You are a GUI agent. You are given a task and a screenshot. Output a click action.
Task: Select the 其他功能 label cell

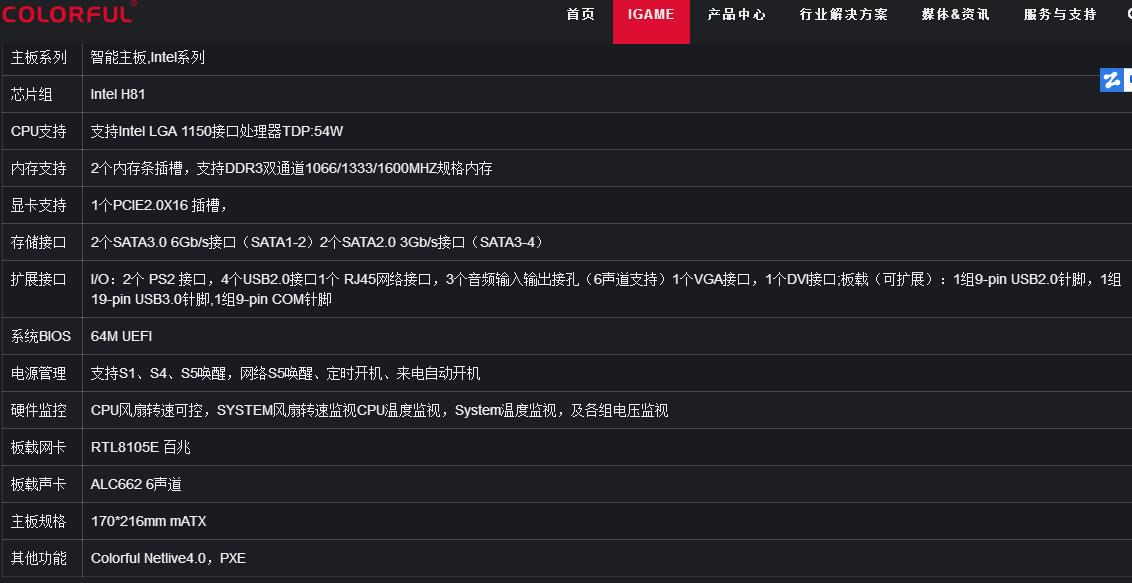coord(41,558)
